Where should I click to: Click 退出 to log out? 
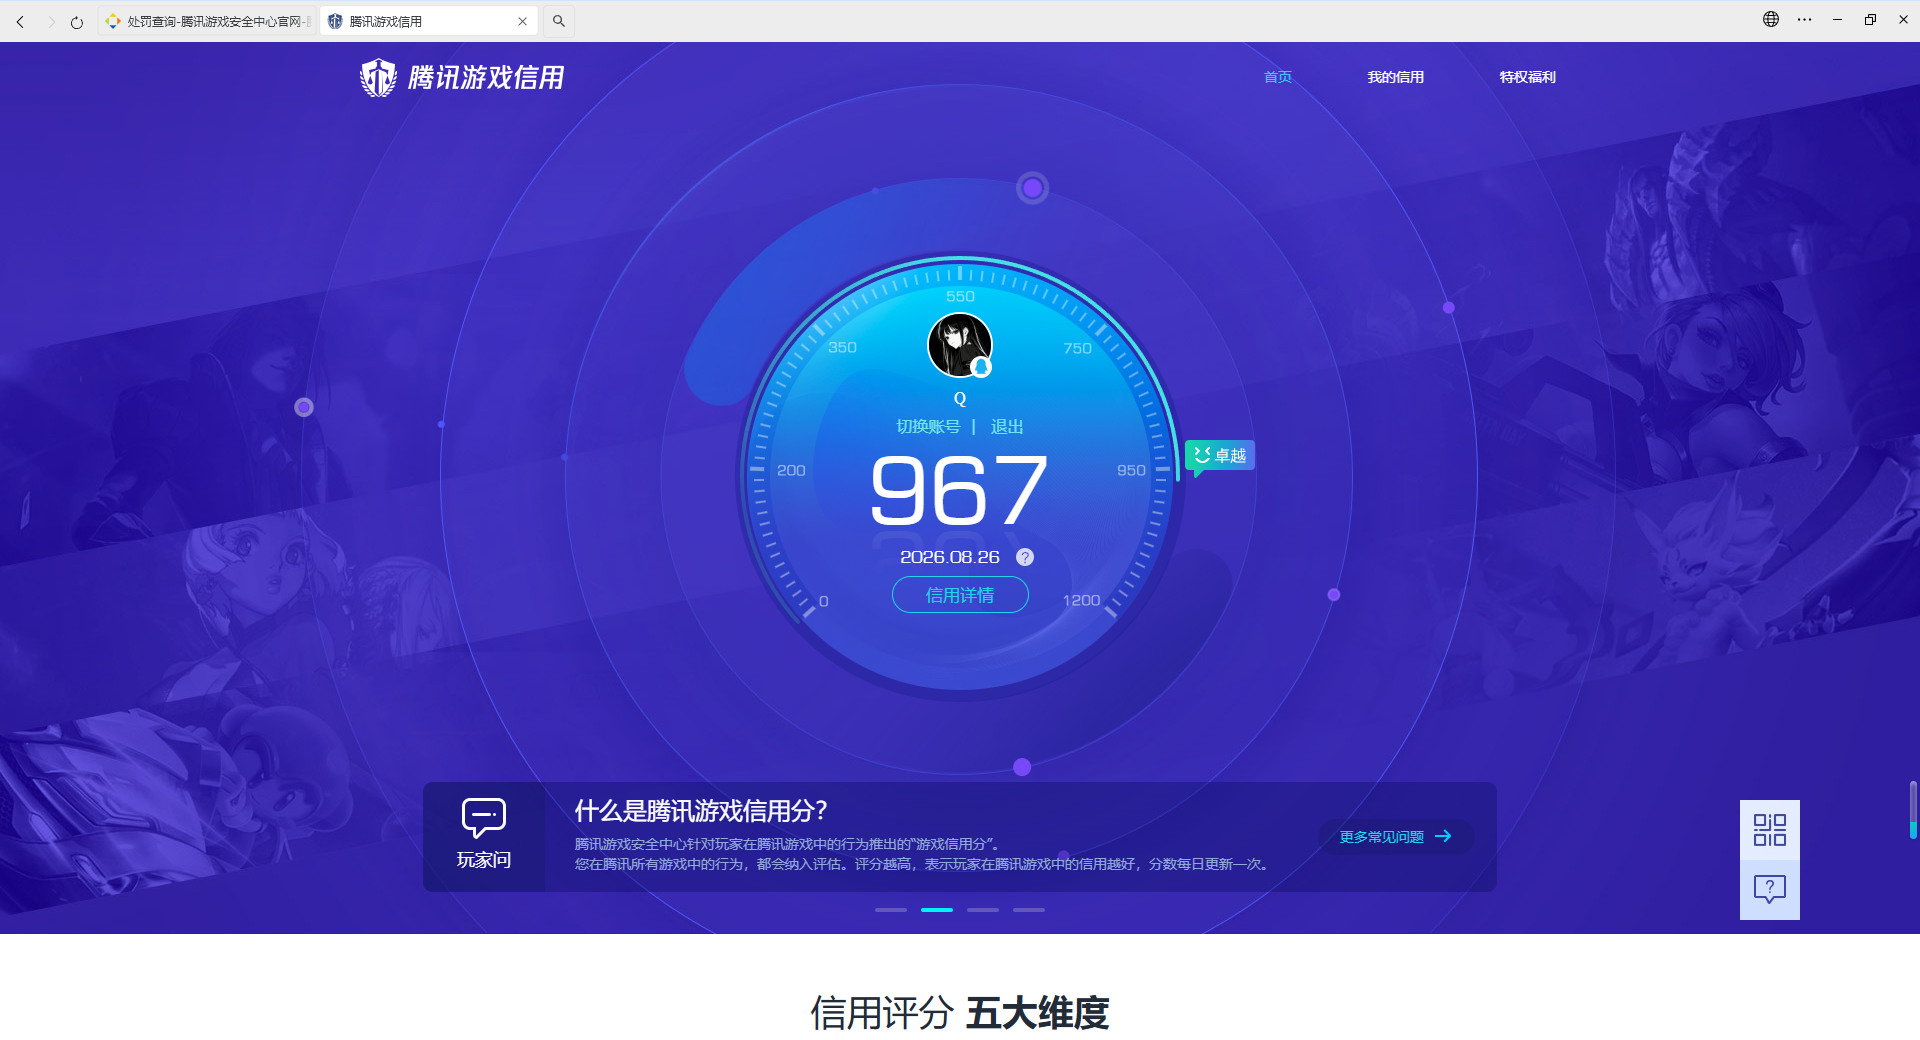(1007, 427)
